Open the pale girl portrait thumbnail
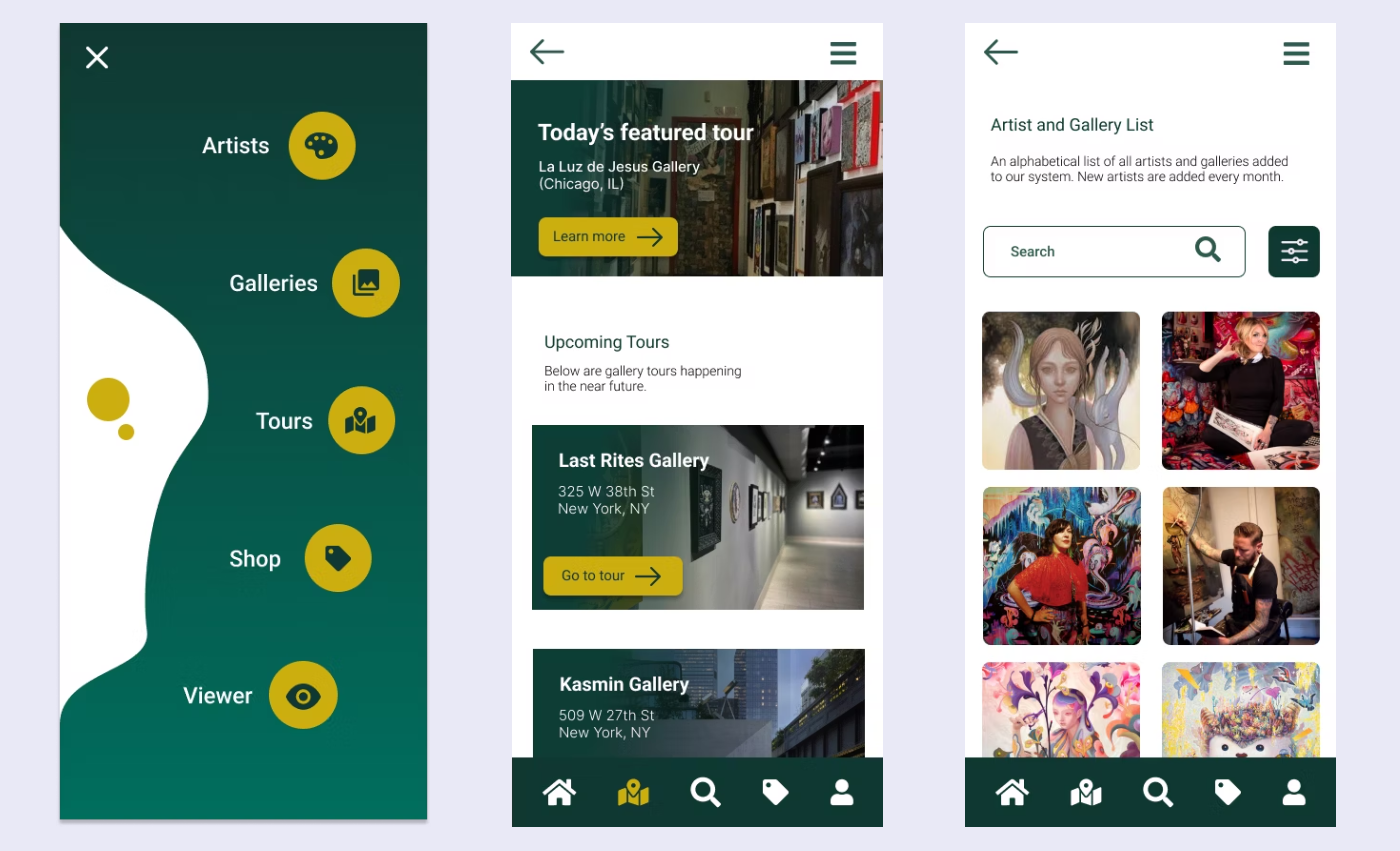This screenshot has height=851, width=1400. pyautogui.click(x=1061, y=391)
